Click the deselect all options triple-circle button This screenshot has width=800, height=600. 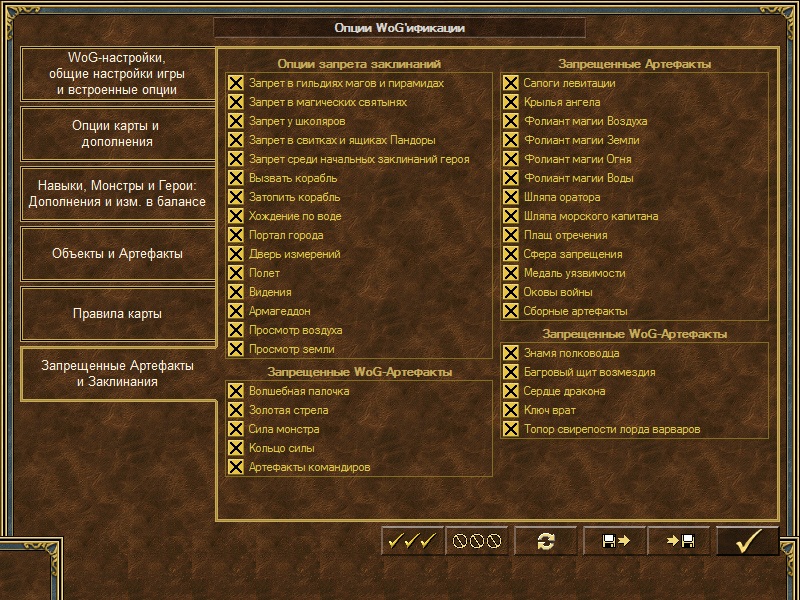point(477,541)
